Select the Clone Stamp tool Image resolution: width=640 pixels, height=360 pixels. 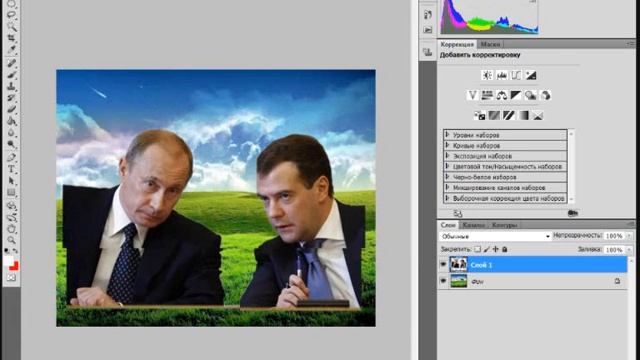pos(12,87)
